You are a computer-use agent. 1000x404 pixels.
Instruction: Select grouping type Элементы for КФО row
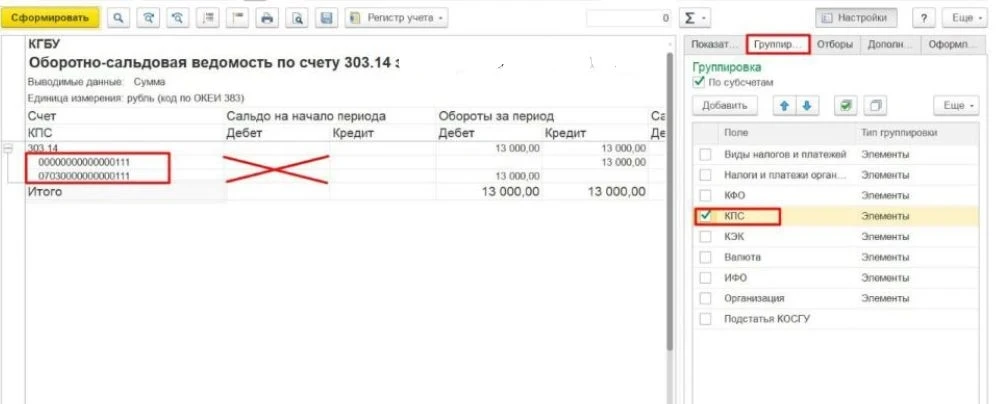(885, 195)
